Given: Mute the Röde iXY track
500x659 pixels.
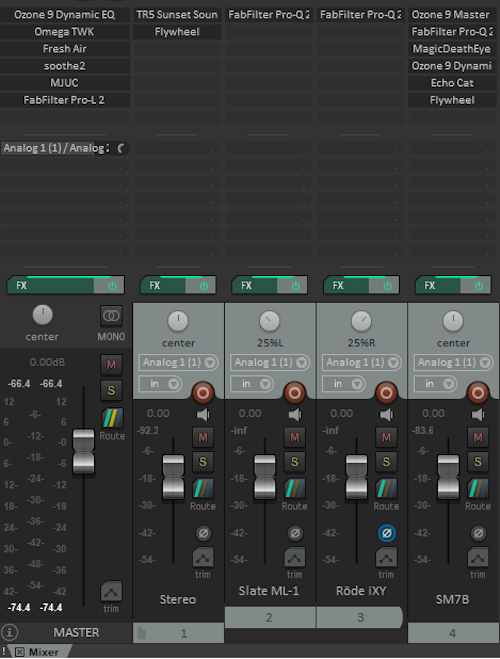Looking at the screenshot, I should click(386, 438).
